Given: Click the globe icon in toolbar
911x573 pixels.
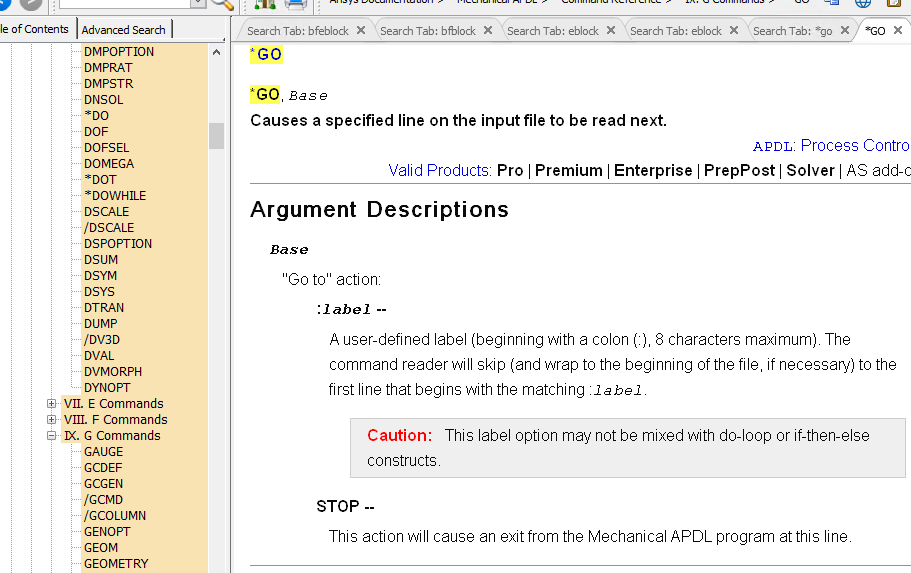Looking at the screenshot, I should [x=862, y=4].
